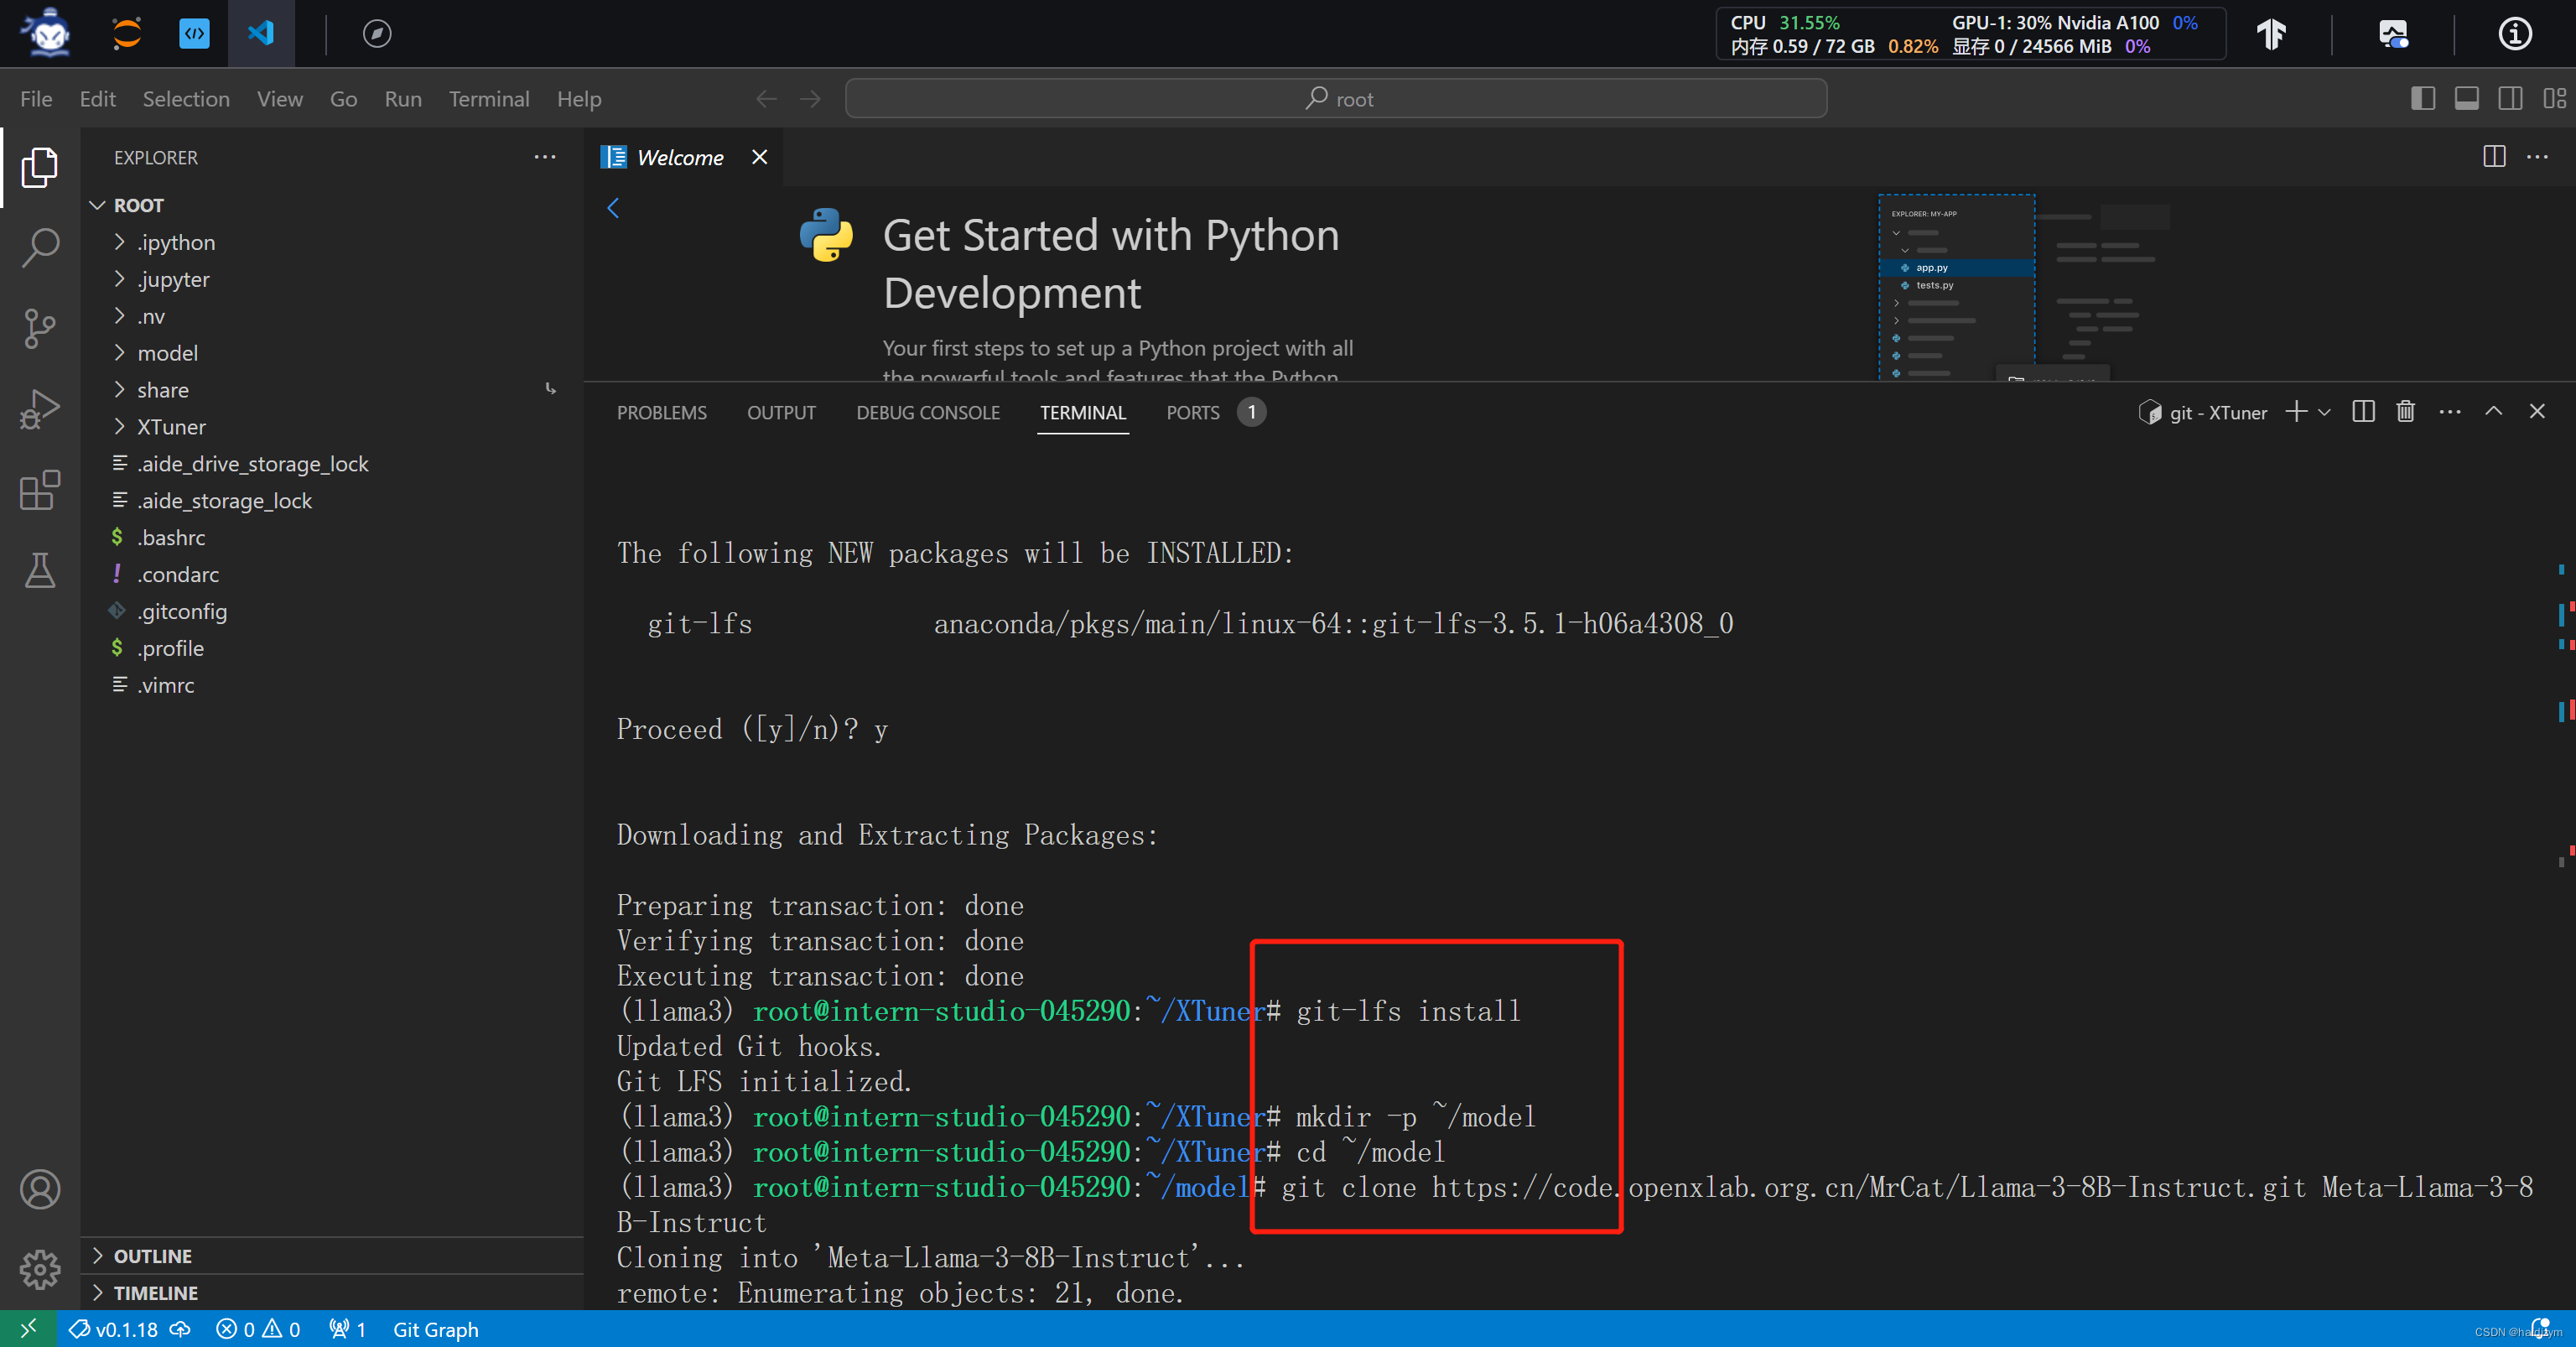The height and width of the screenshot is (1347, 2576).
Task: Expand the XTuner folder
Action: (x=332, y=427)
